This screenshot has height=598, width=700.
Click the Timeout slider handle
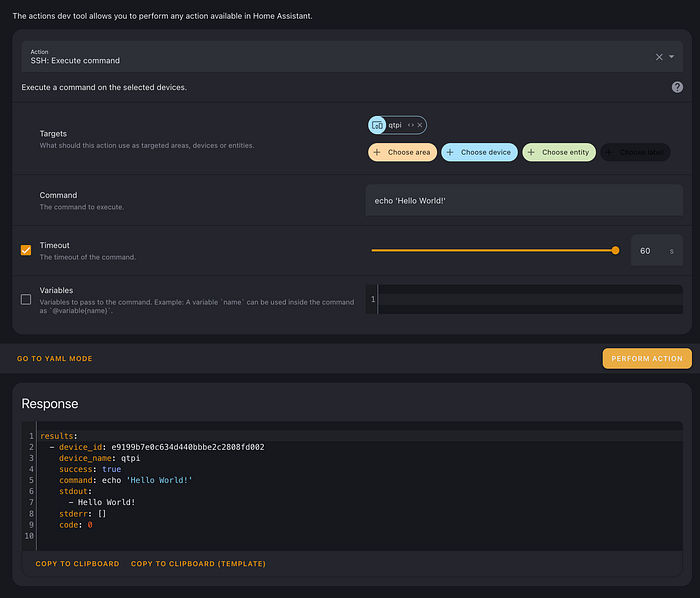click(615, 250)
